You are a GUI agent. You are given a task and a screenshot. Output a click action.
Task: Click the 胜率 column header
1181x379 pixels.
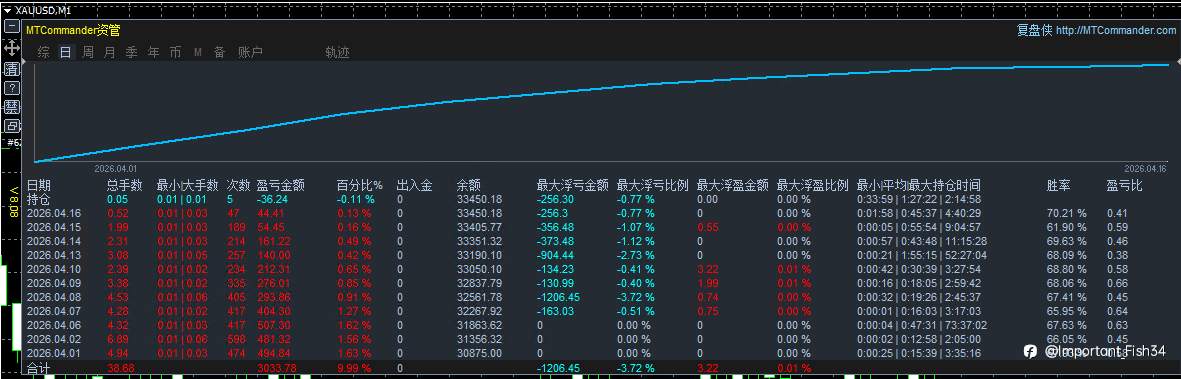(1058, 185)
